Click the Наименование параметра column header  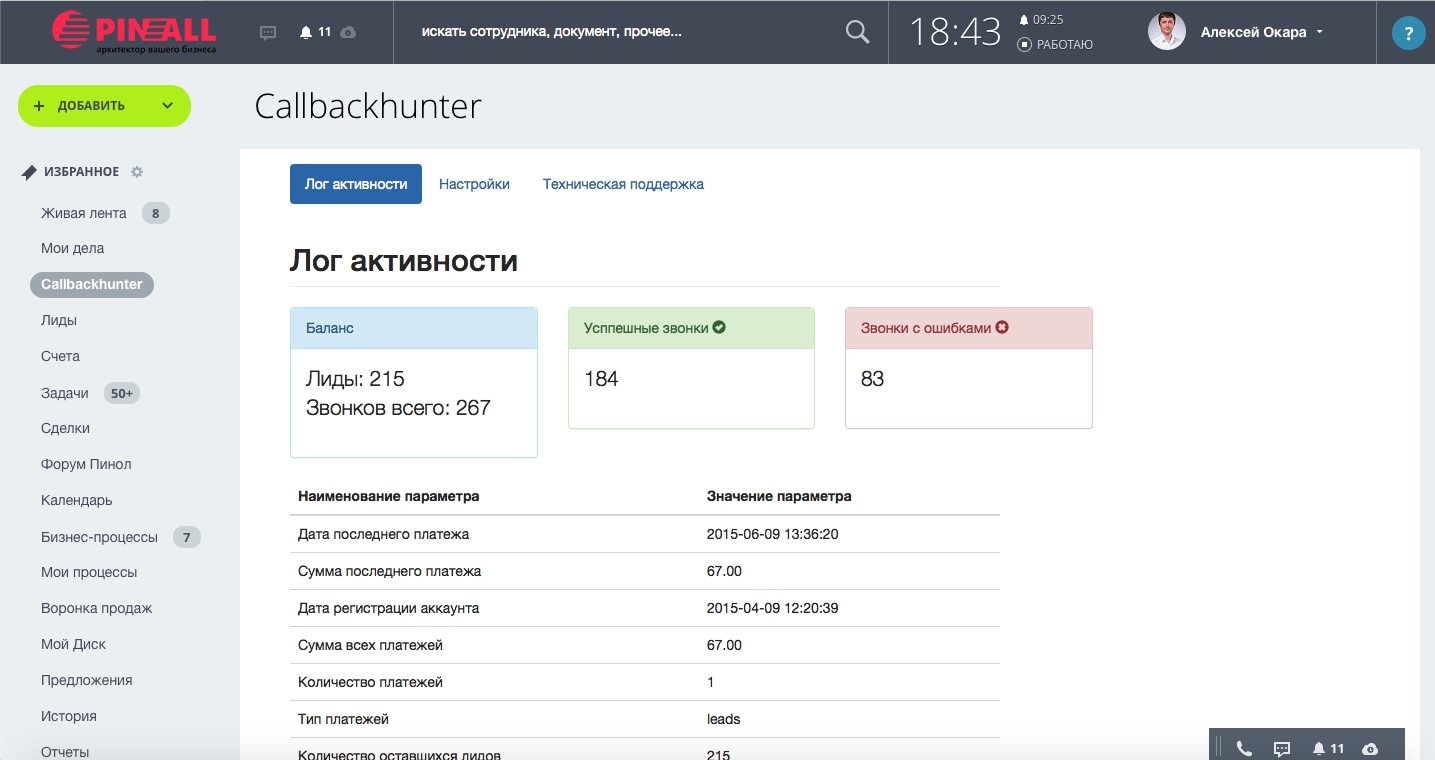[x=388, y=496]
